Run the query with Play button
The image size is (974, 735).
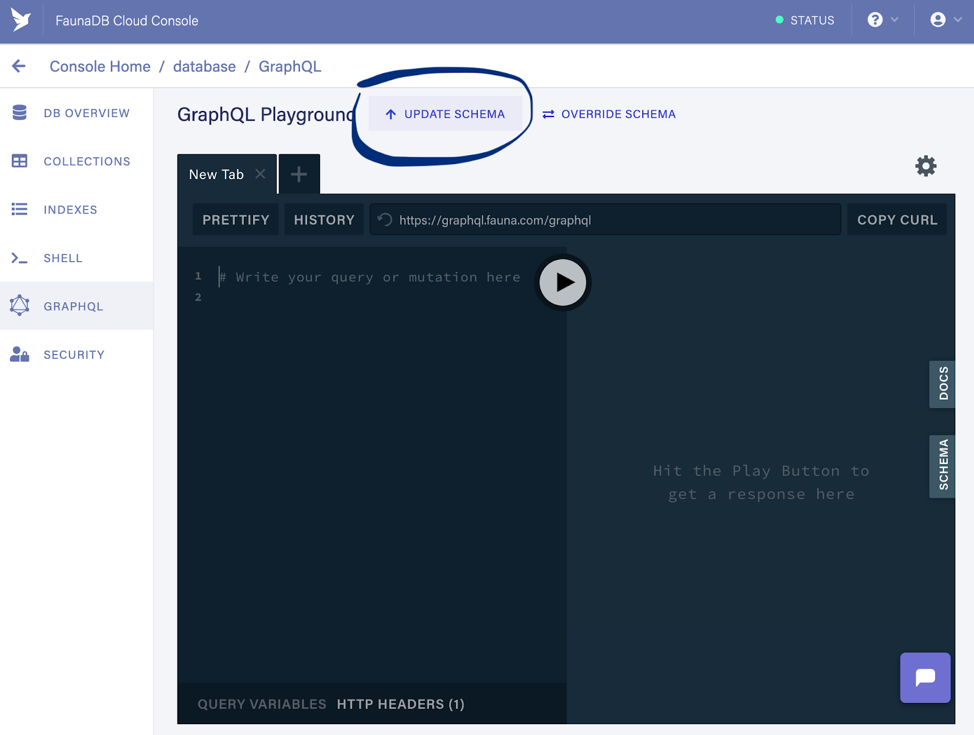pos(562,282)
